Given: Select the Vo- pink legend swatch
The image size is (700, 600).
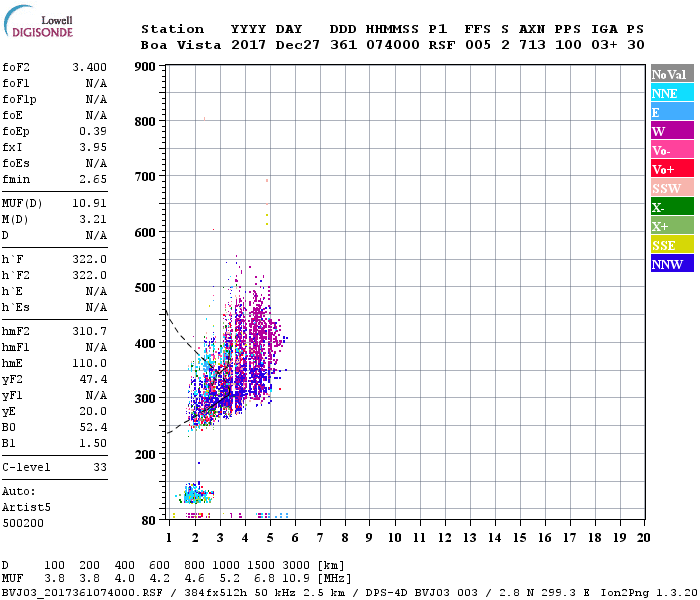Looking at the screenshot, I should [672, 150].
